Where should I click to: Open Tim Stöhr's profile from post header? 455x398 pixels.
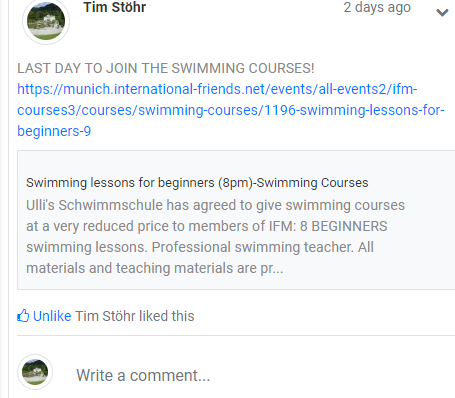click(x=115, y=7)
